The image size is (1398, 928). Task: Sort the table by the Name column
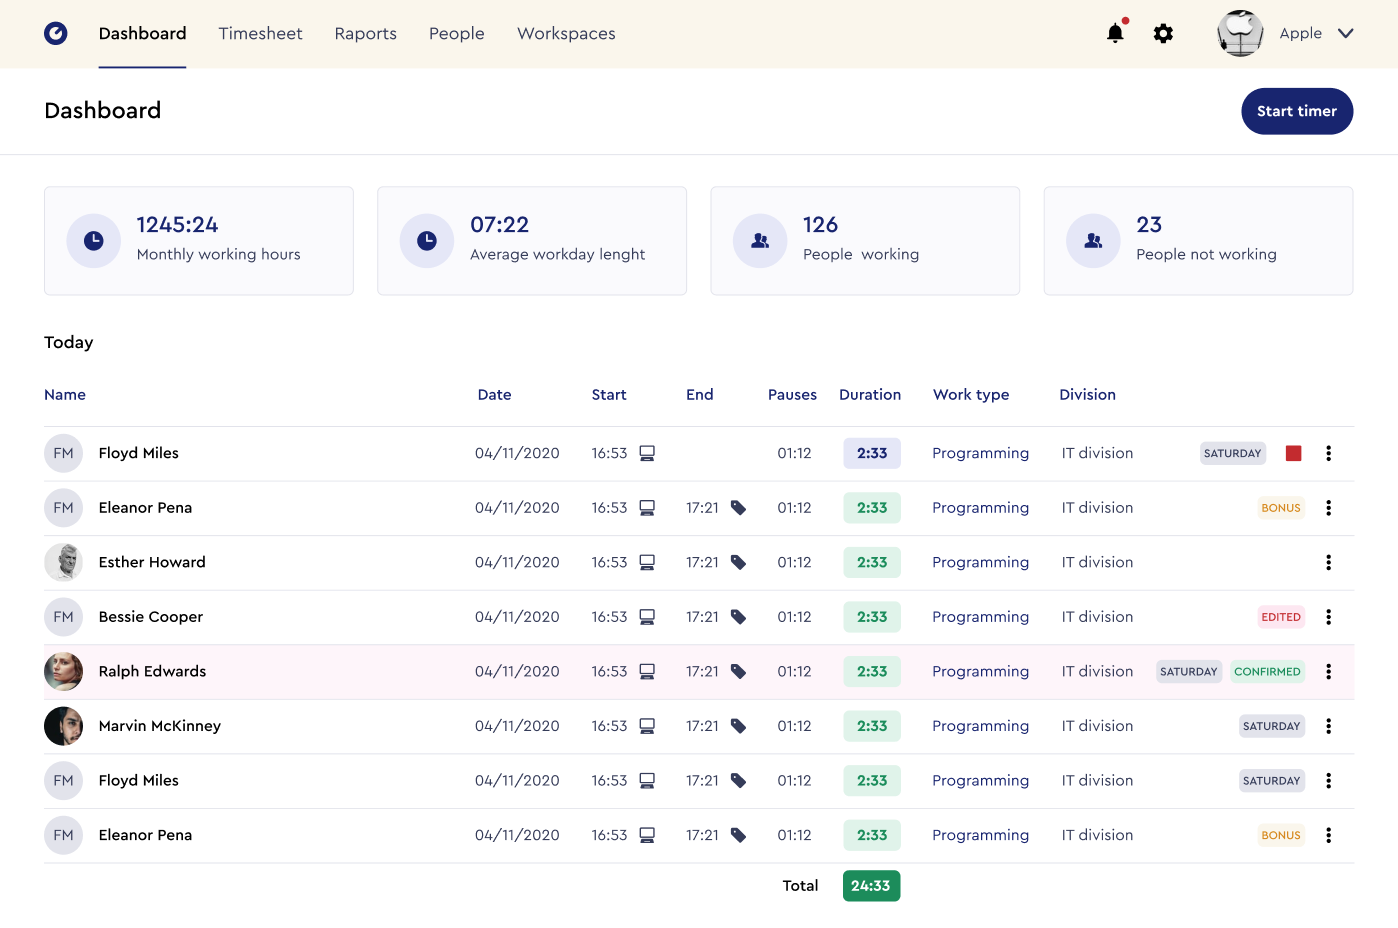pyautogui.click(x=64, y=394)
